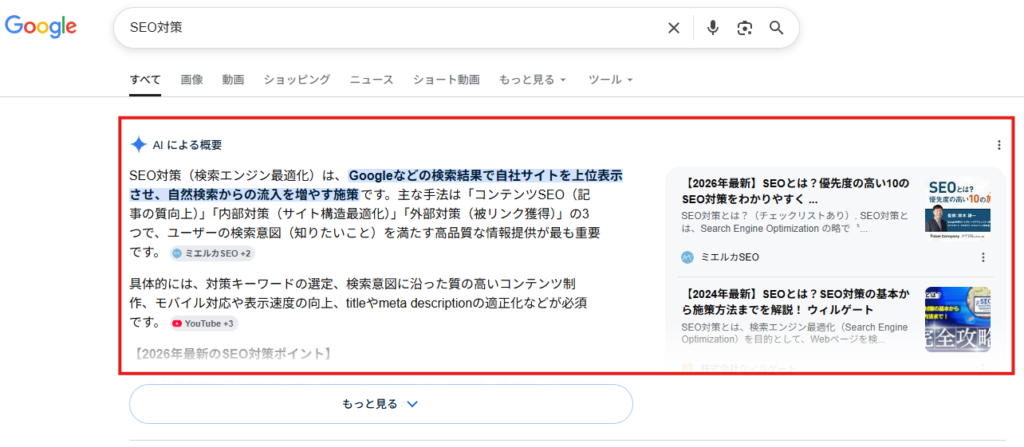Open three-dot menu on ミエルカSEO card
This screenshot has width=1024, height=447.
(x=983, y=257)
